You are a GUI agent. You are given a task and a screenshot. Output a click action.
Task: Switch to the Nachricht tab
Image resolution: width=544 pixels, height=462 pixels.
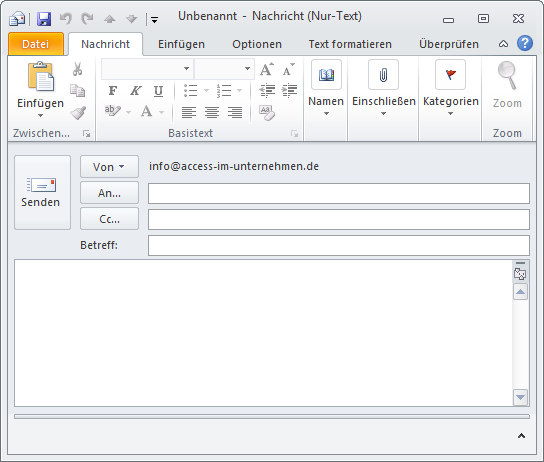(105, 44)
